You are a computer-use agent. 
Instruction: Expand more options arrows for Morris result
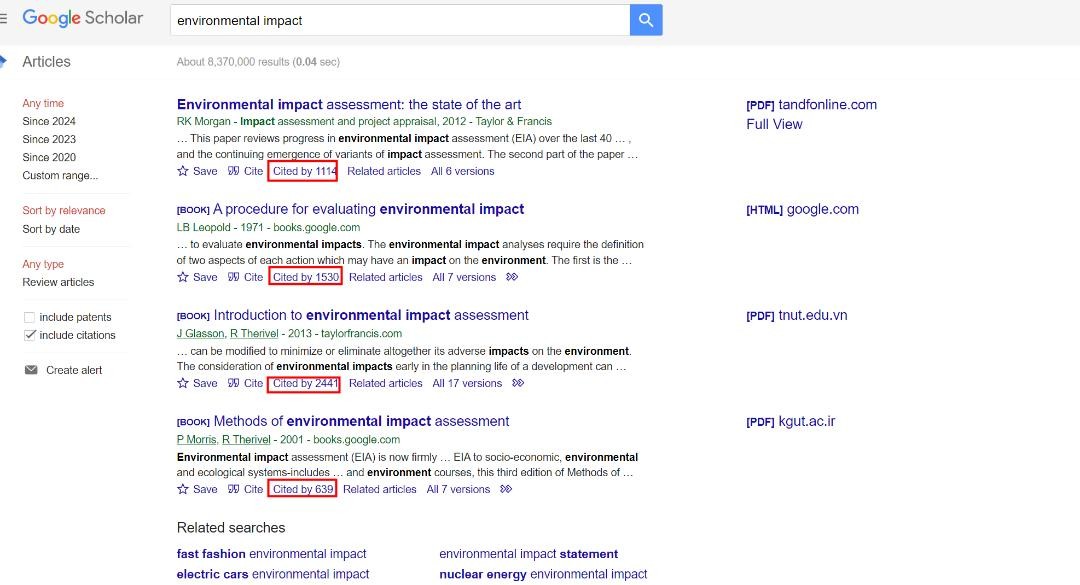(506, 489)
